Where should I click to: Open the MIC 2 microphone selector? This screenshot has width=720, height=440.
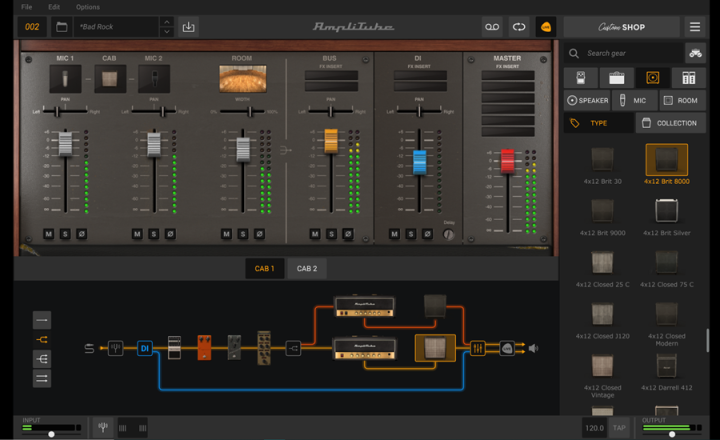tap(154, 79)
